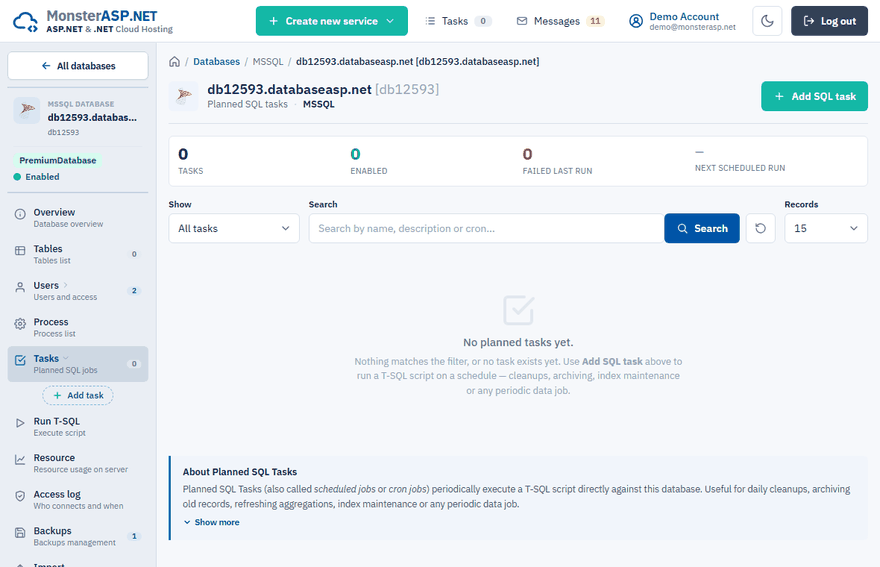Click the MonsterASP.NET cloud logo
880x567 pixels.
[x=25, y=22]
